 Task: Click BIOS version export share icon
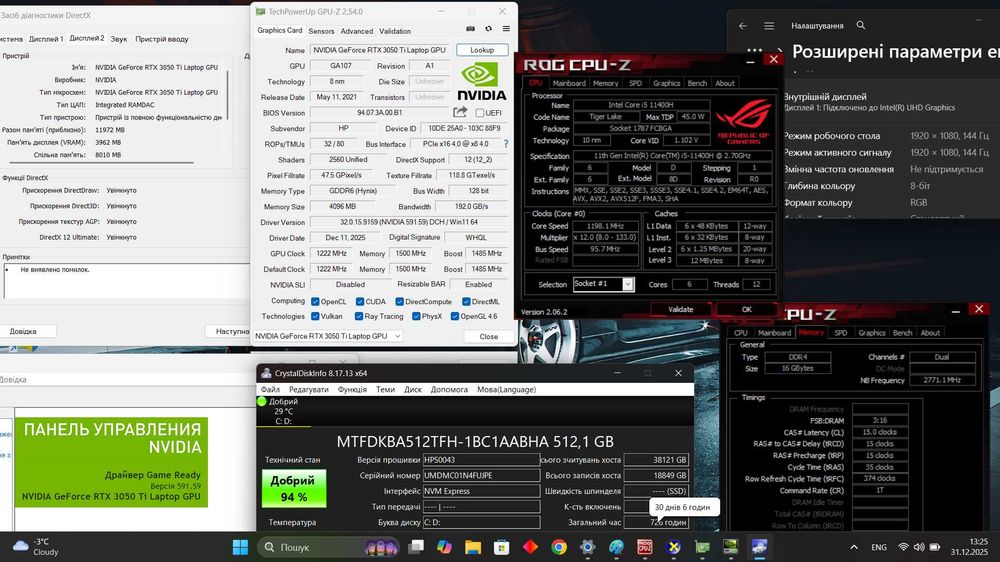tap(460, 112)
